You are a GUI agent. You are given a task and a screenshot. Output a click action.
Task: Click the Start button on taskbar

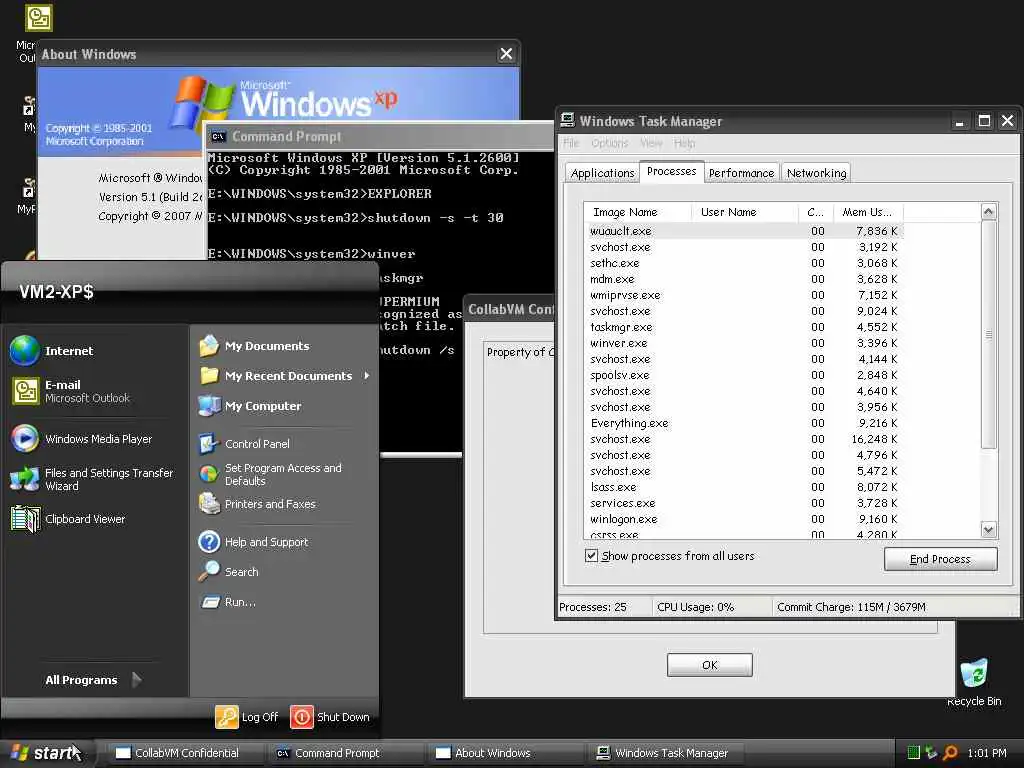click(x=46, y=753)
